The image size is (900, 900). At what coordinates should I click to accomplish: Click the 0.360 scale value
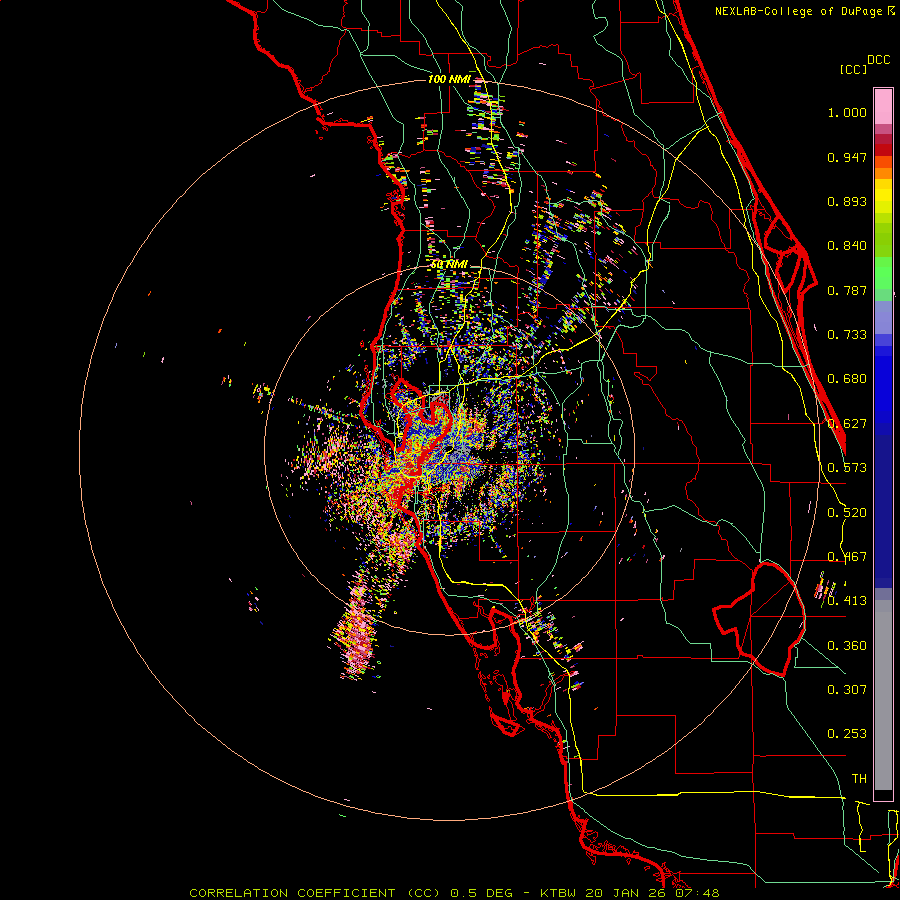847,646
